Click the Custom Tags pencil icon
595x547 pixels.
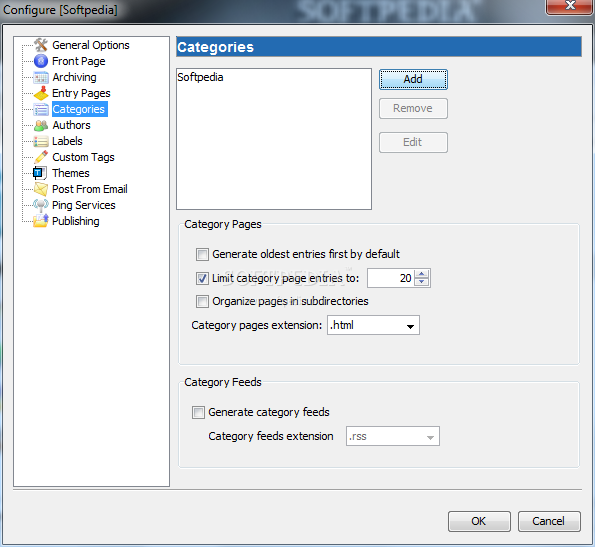[x=41, y=157]
